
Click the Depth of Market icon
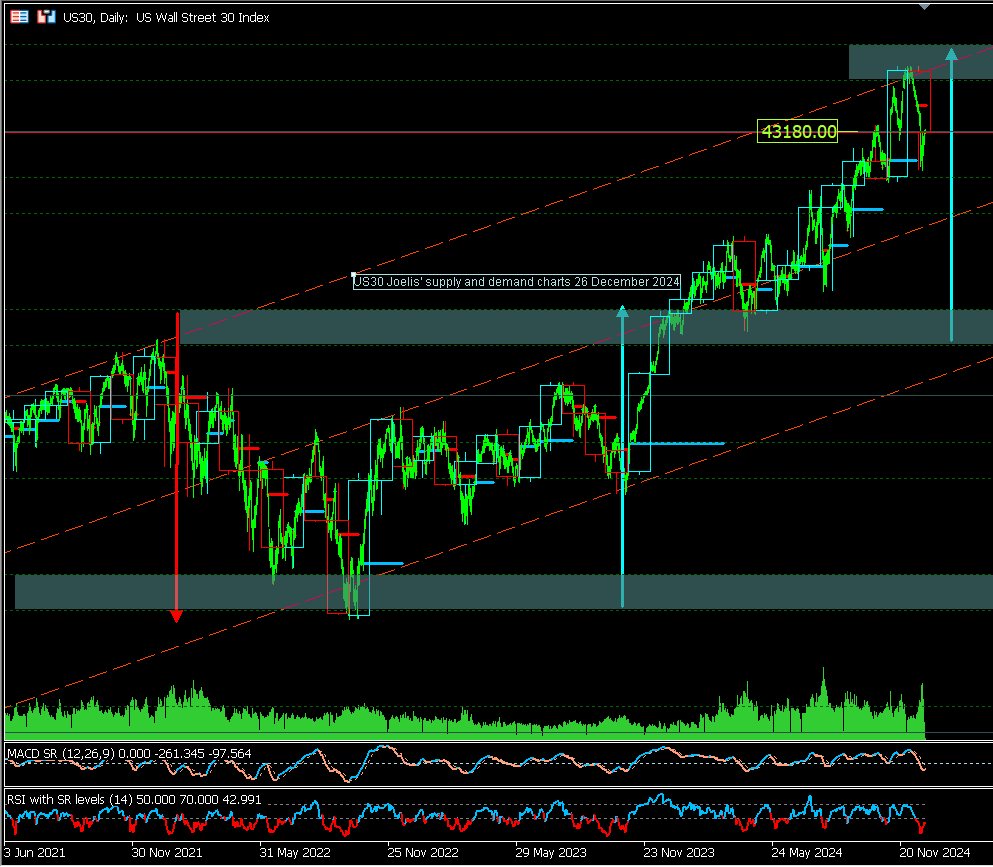pos(45,17)
